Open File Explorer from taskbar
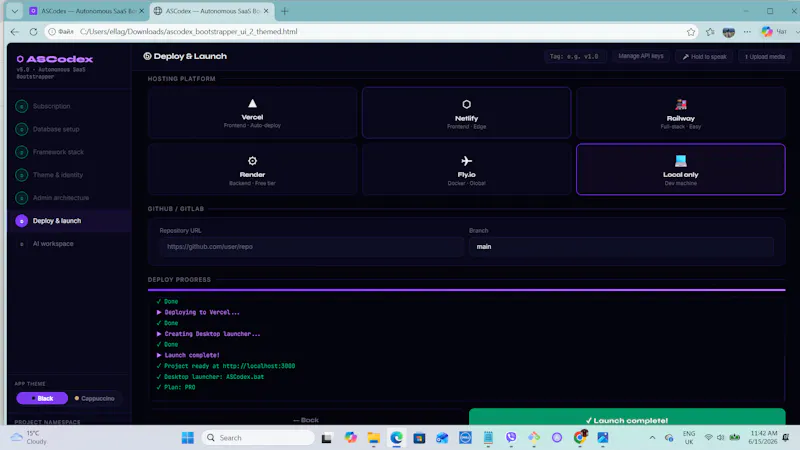This screenshot has width=800, height=450. [373, 438]
